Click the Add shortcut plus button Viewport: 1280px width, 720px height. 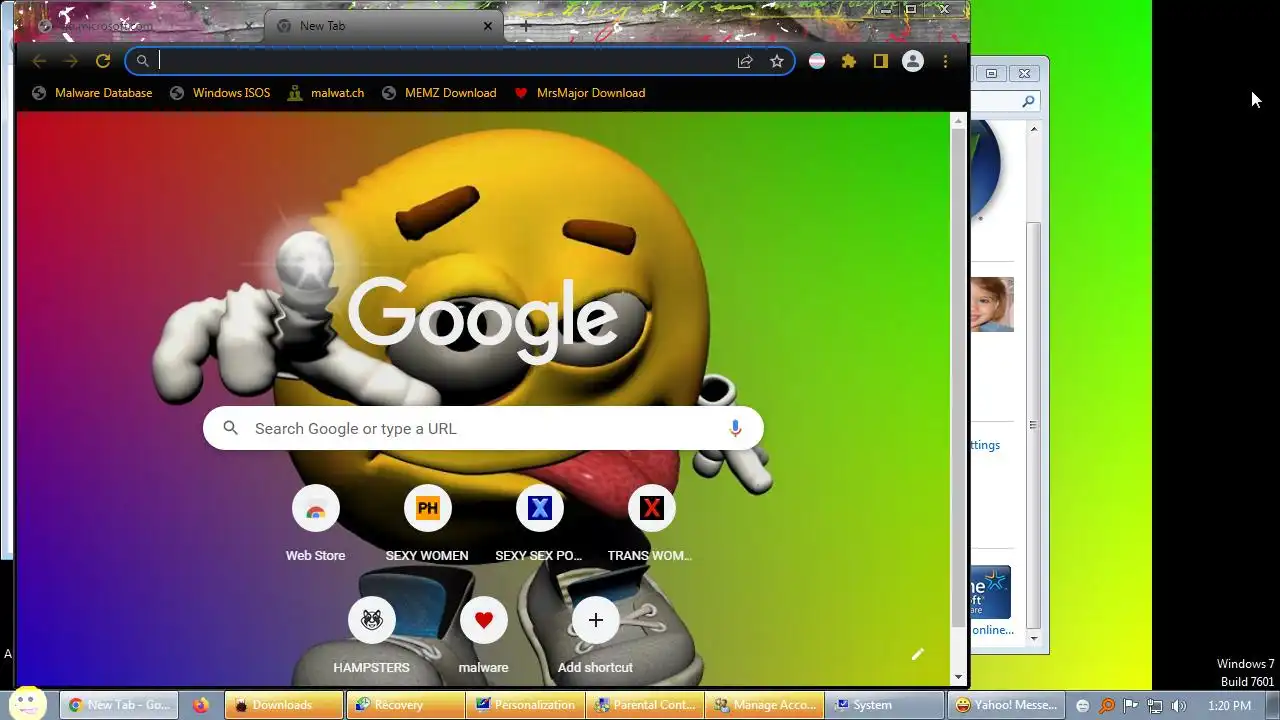pos(596,621)
